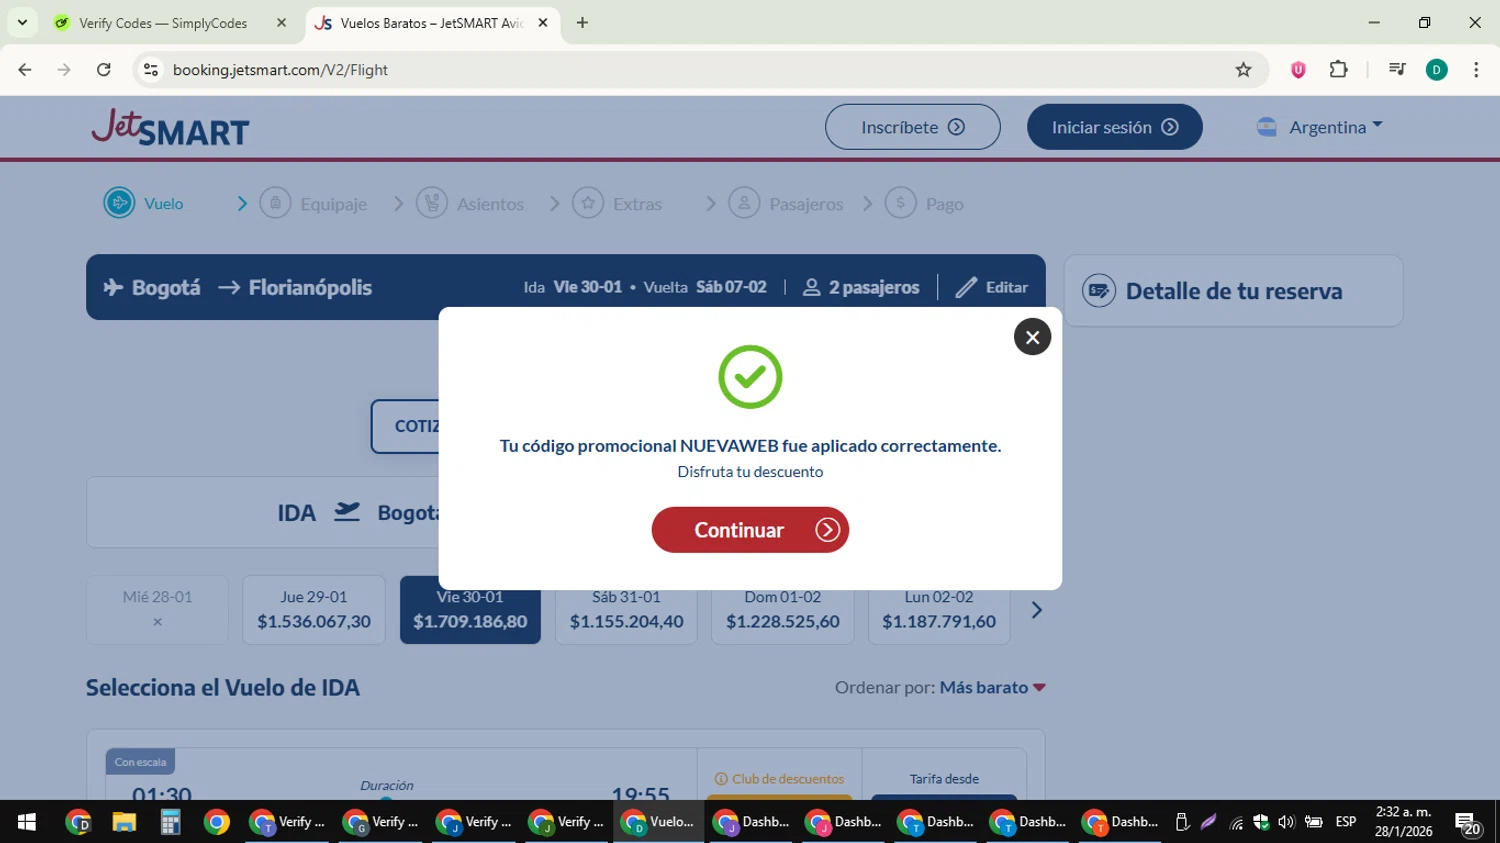Click Editar to modify the search
Screen dimensions: 1500x843
click(992, 288)
